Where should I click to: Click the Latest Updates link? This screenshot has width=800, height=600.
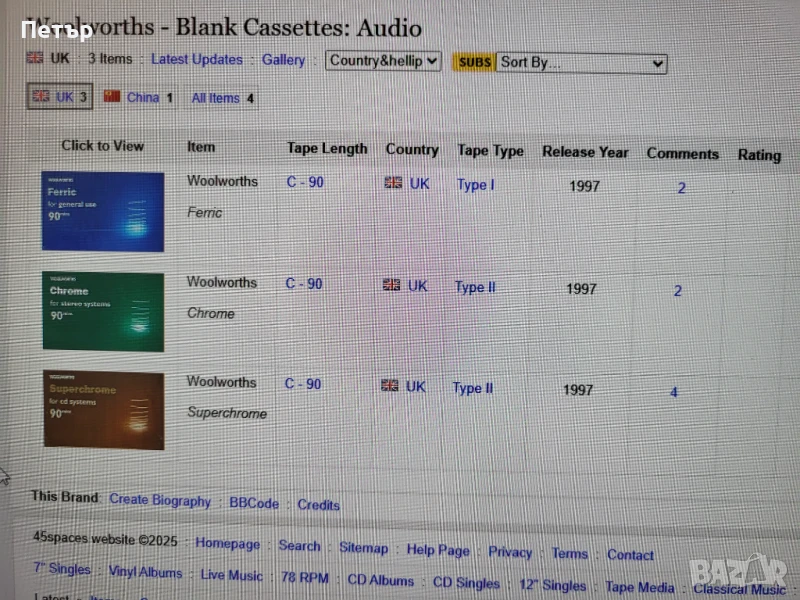(x=196, y=59)
